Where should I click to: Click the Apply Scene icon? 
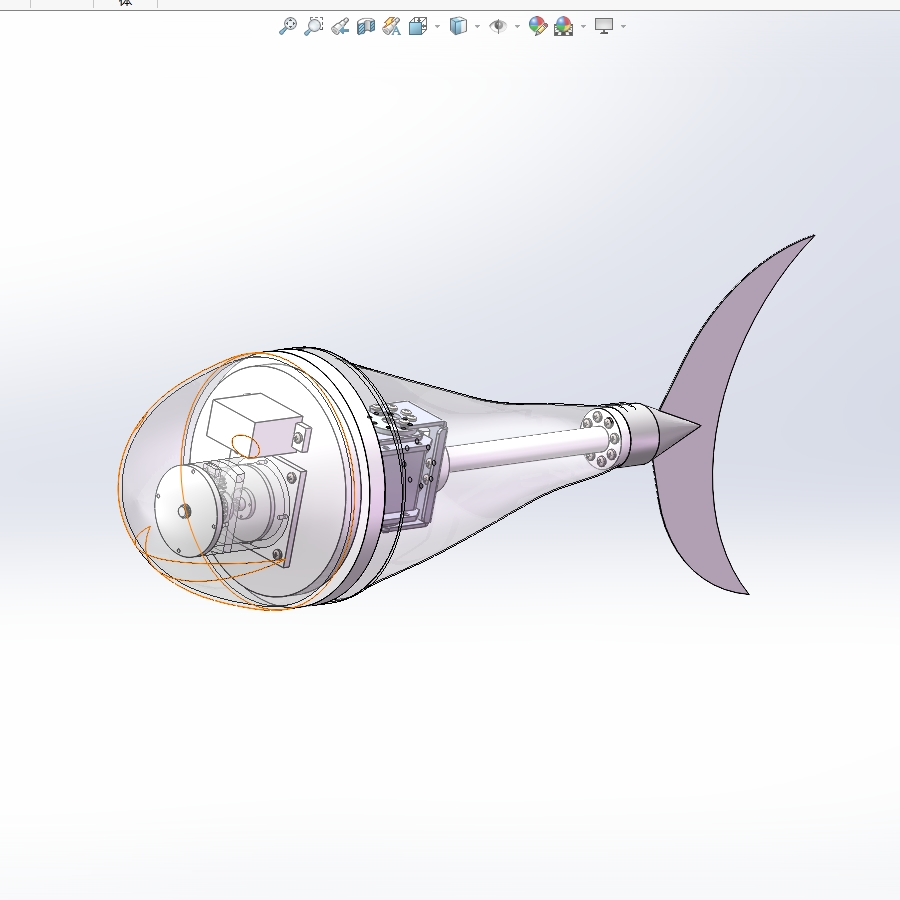click(564, 26)
